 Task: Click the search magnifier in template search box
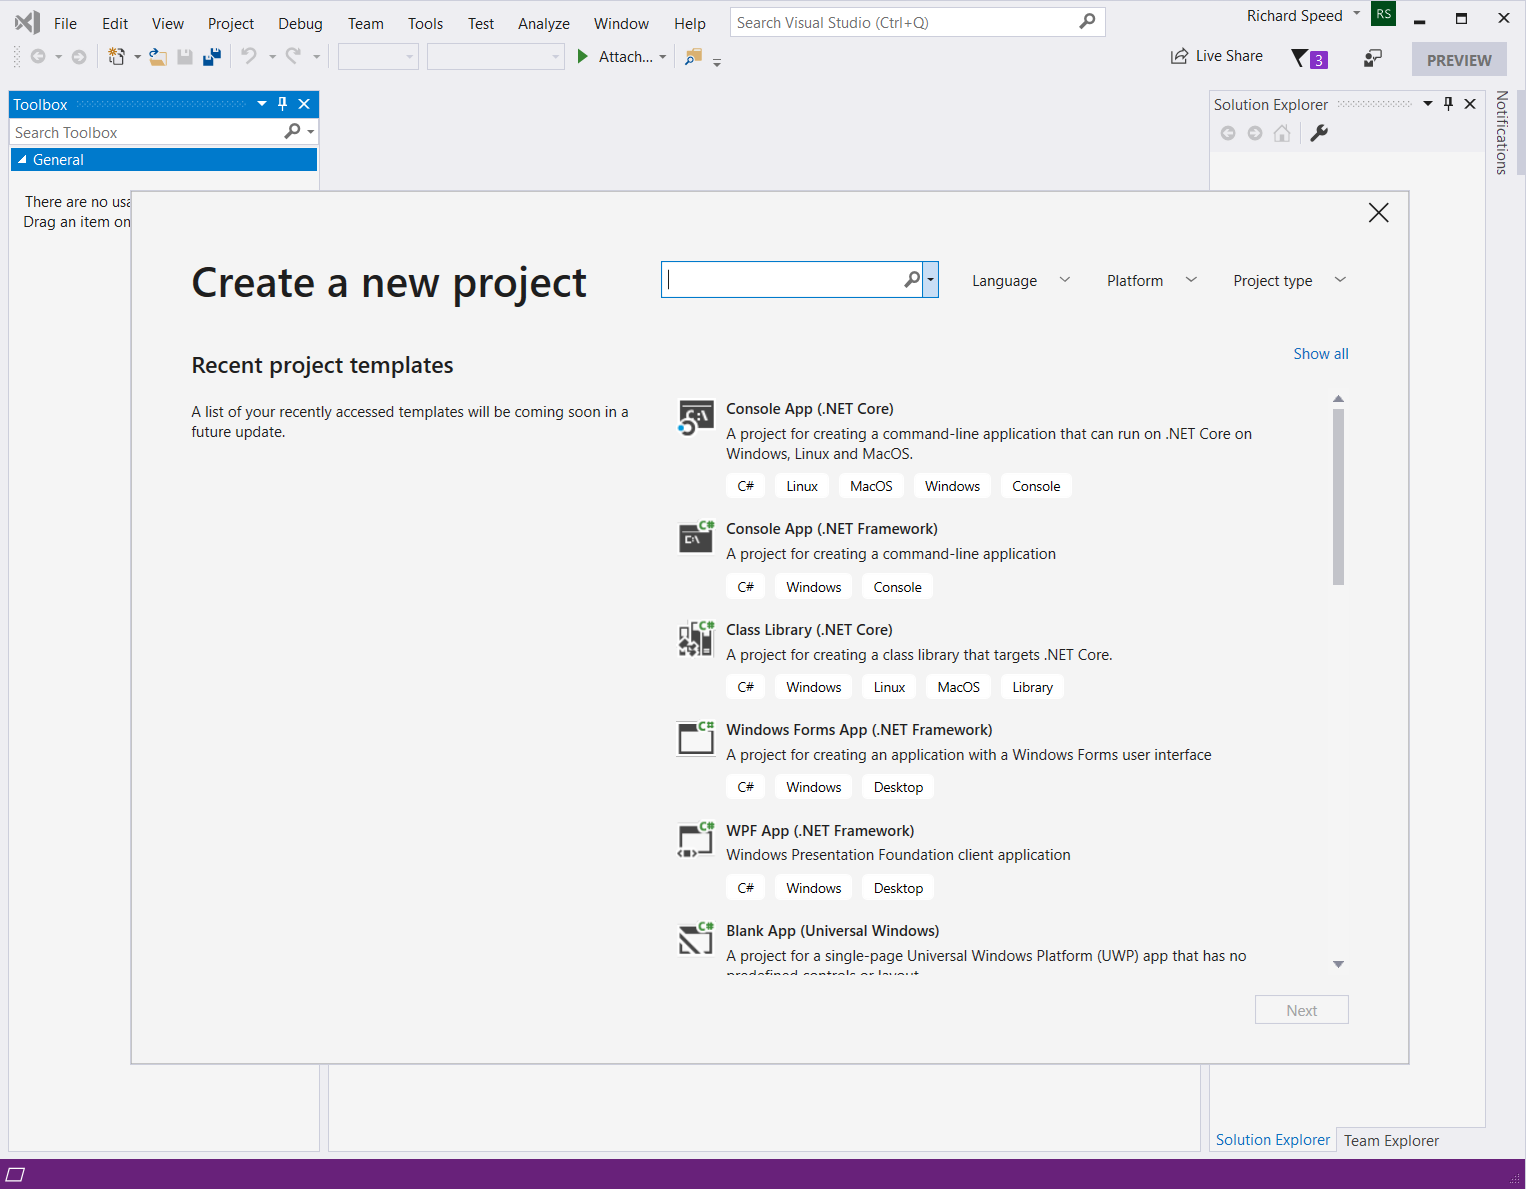[x=912, y=280]
